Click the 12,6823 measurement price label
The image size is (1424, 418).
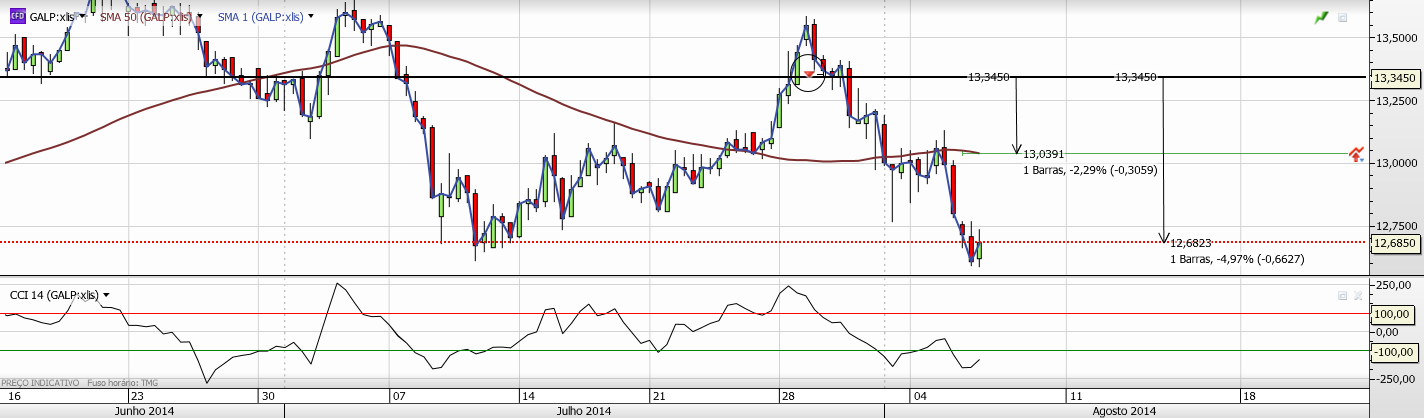click(x=1190, y=243)
